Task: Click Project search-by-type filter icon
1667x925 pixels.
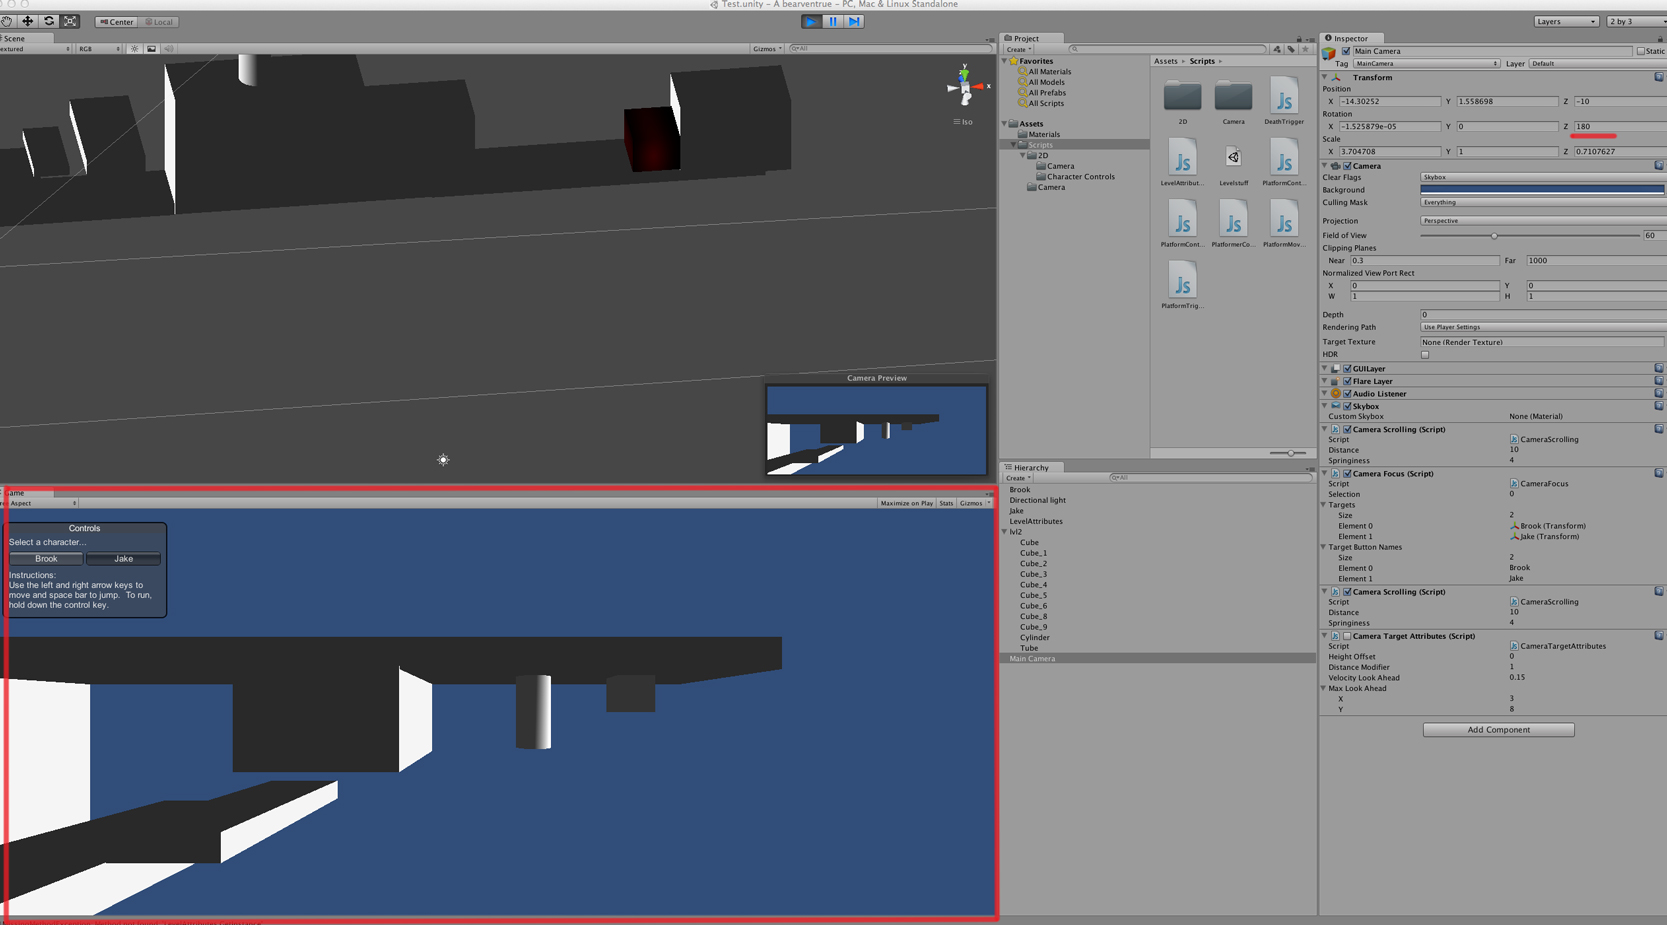Action: click(x=1277, y=49)
